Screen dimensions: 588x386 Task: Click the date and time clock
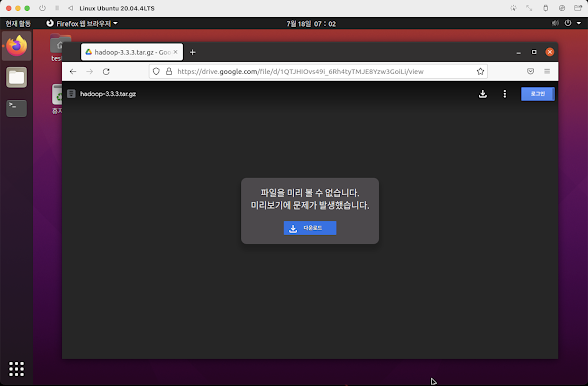(x=311, y=24)
